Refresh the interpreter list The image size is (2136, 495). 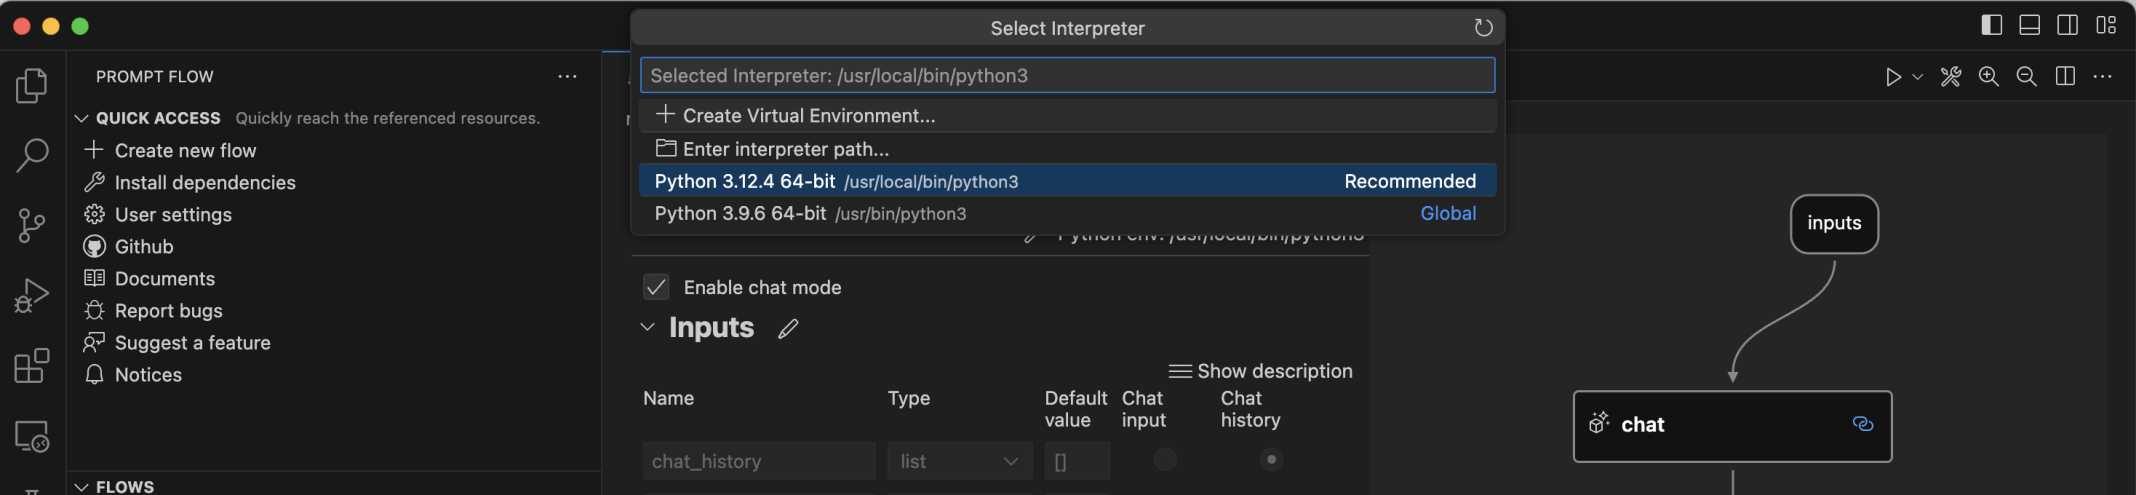click(x=1483, y=28)
